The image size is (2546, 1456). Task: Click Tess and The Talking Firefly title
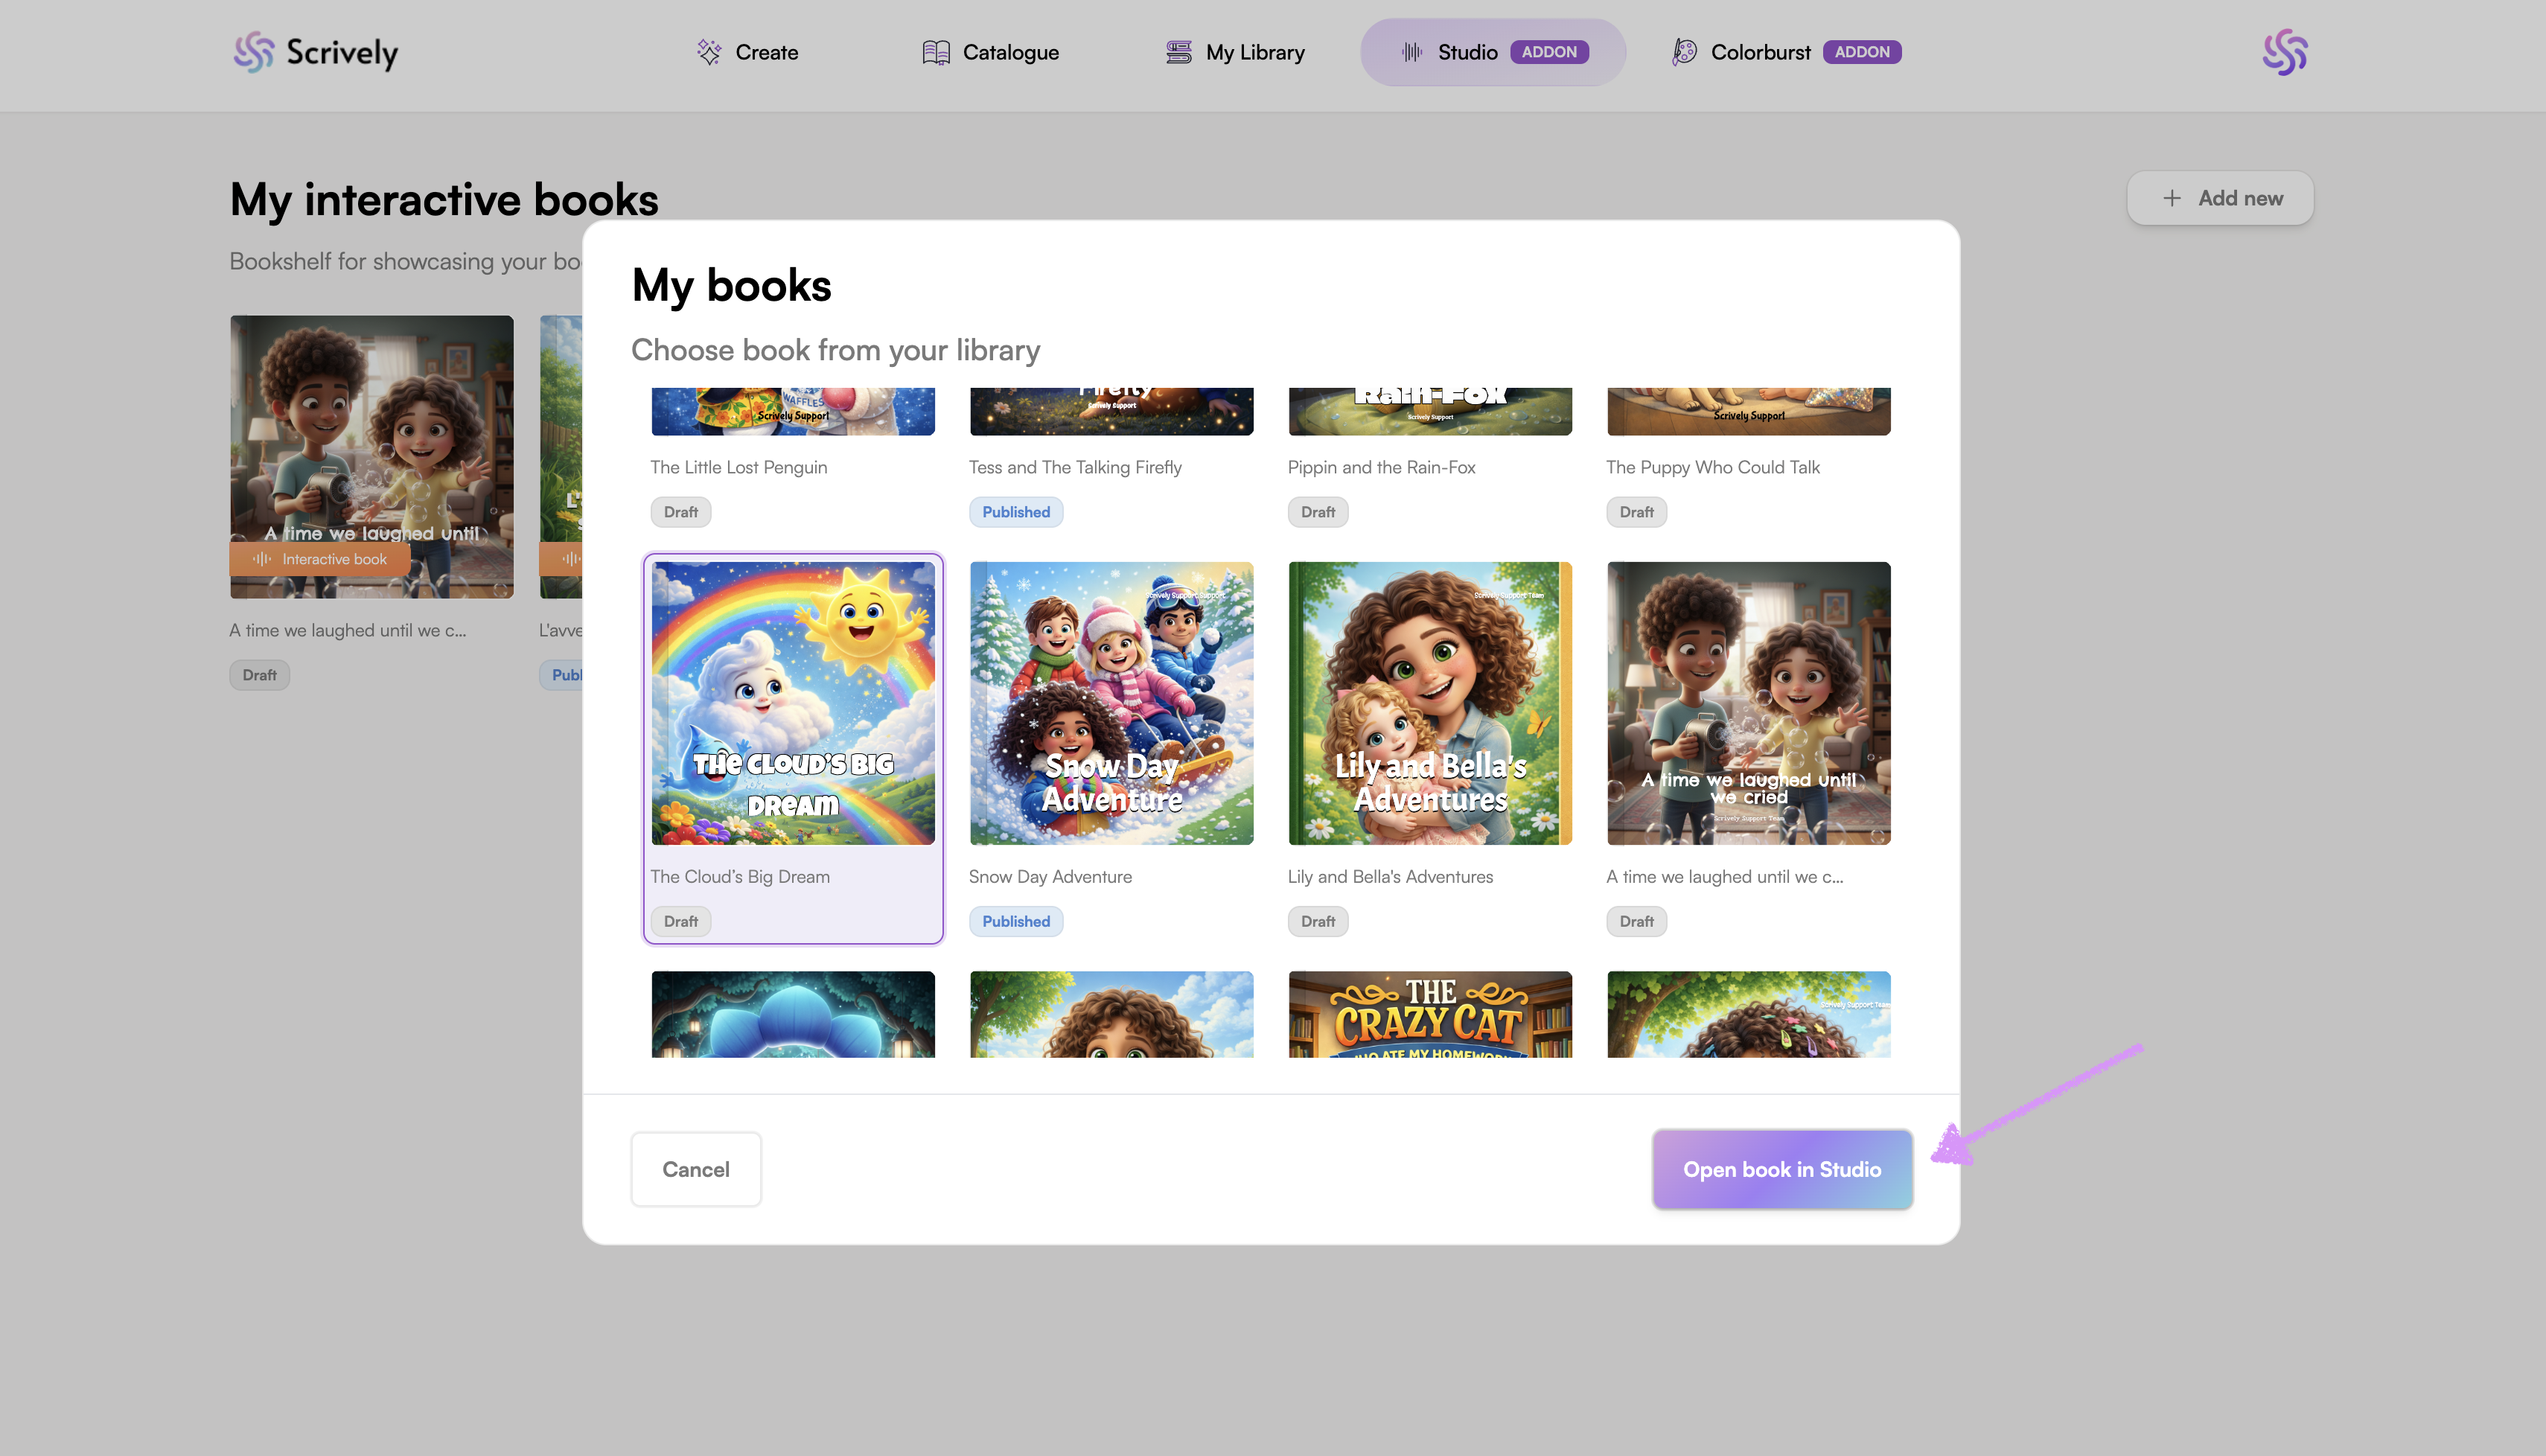coord(1074,467)
